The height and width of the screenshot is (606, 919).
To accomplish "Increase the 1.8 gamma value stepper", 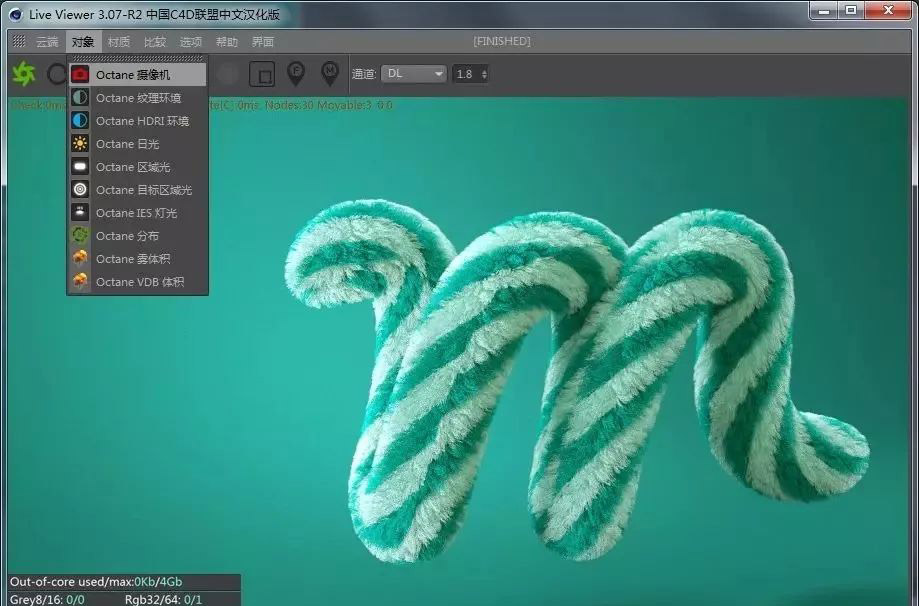I will pyautogui.click(x=486, y=69).
